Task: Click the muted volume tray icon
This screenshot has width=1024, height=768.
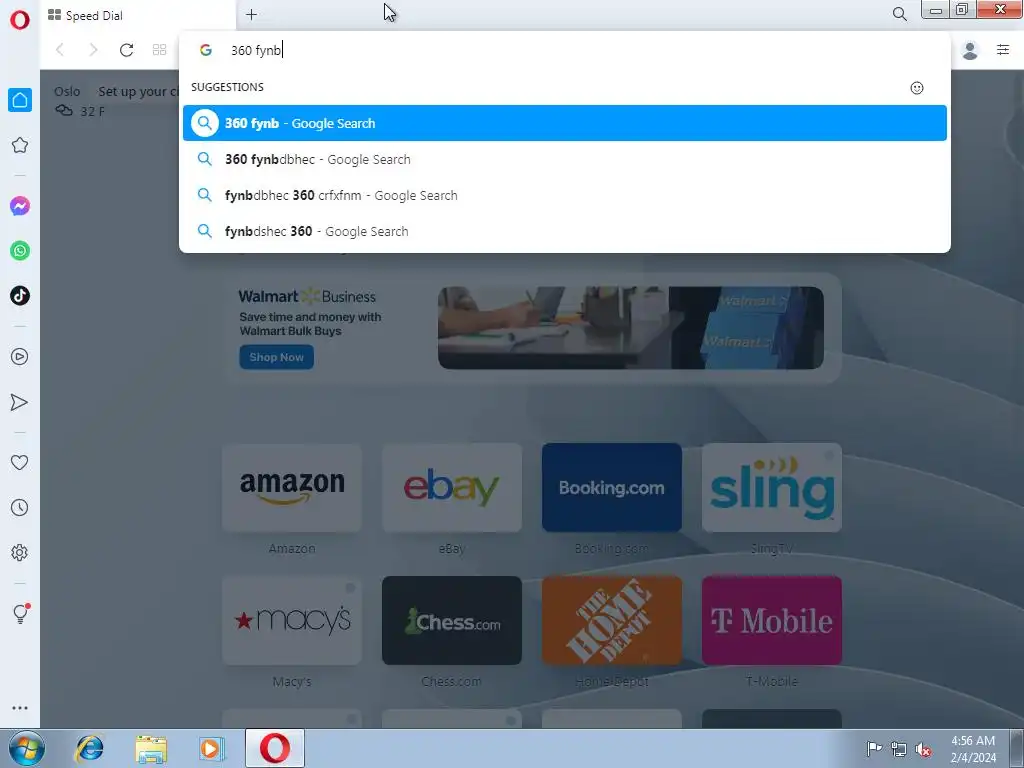Action: coord(923,749)
